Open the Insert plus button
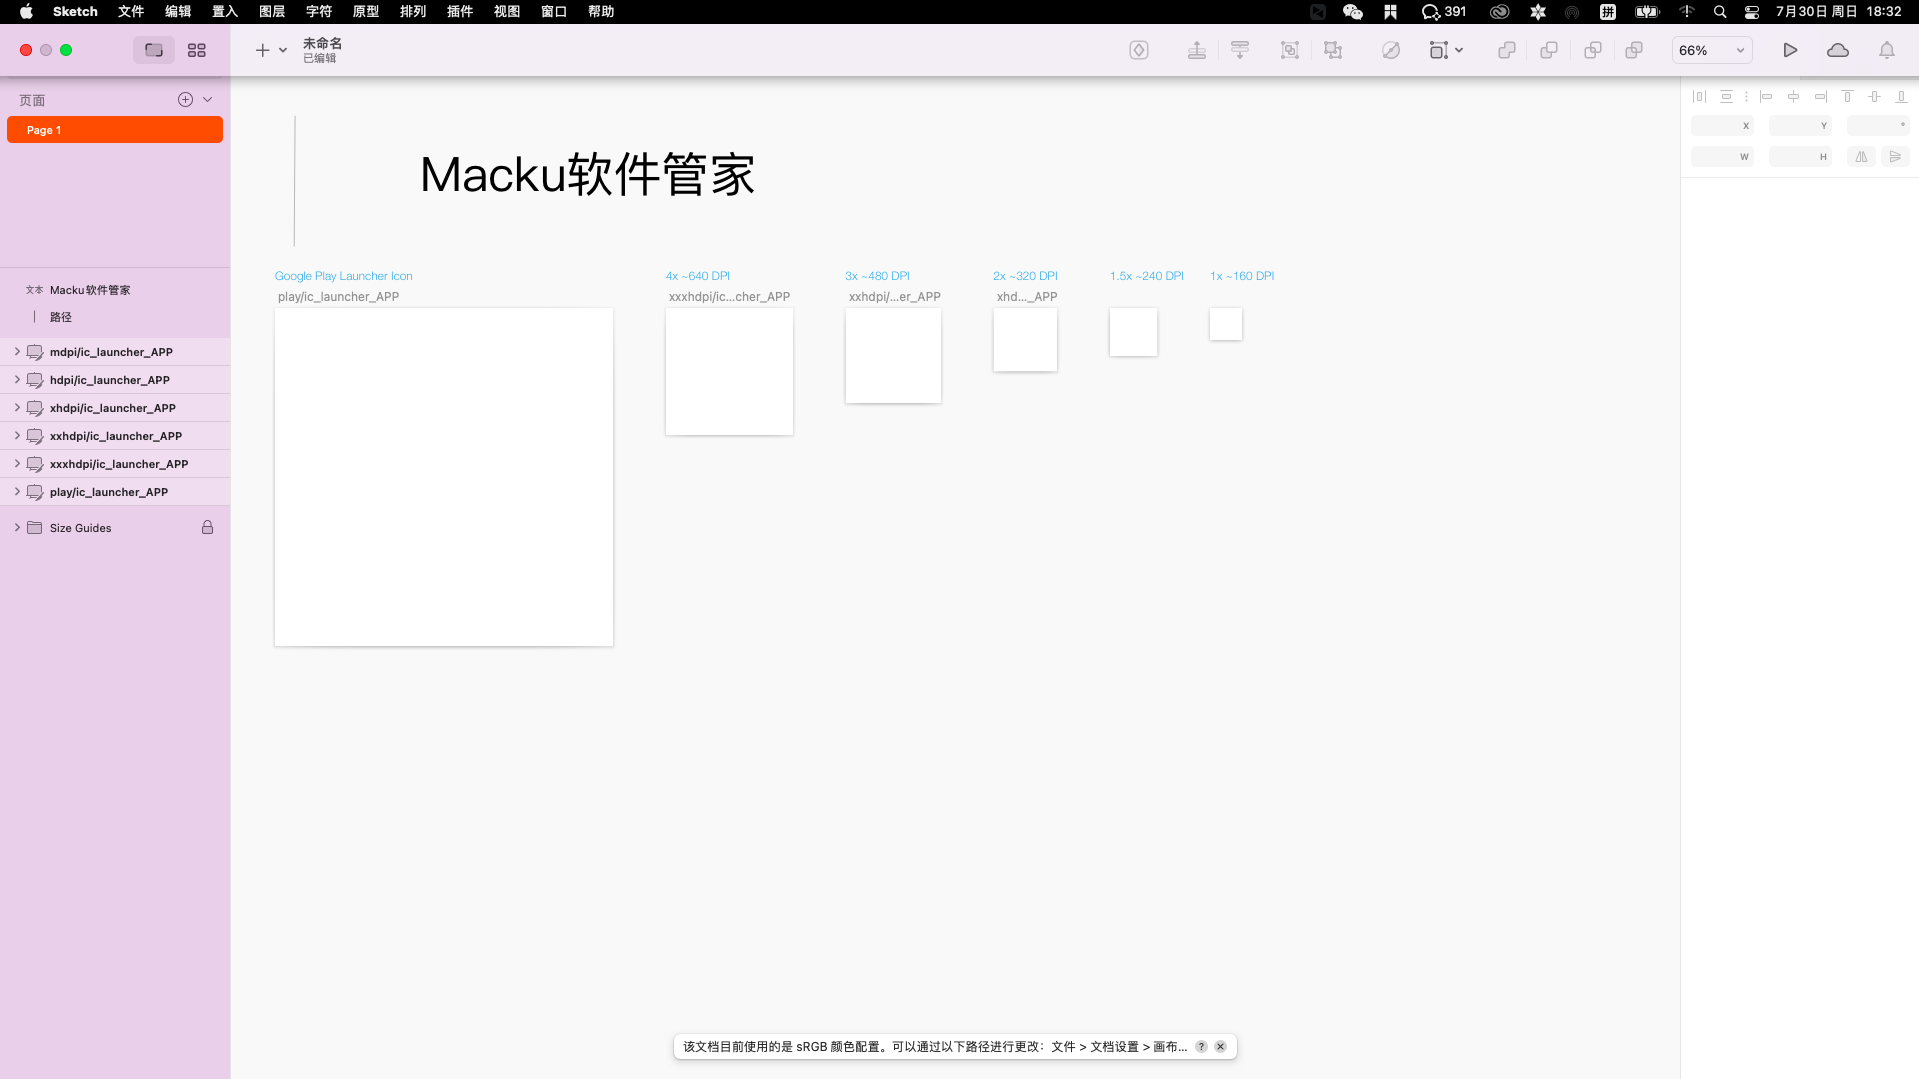1919x1079 pixels. 262,50
